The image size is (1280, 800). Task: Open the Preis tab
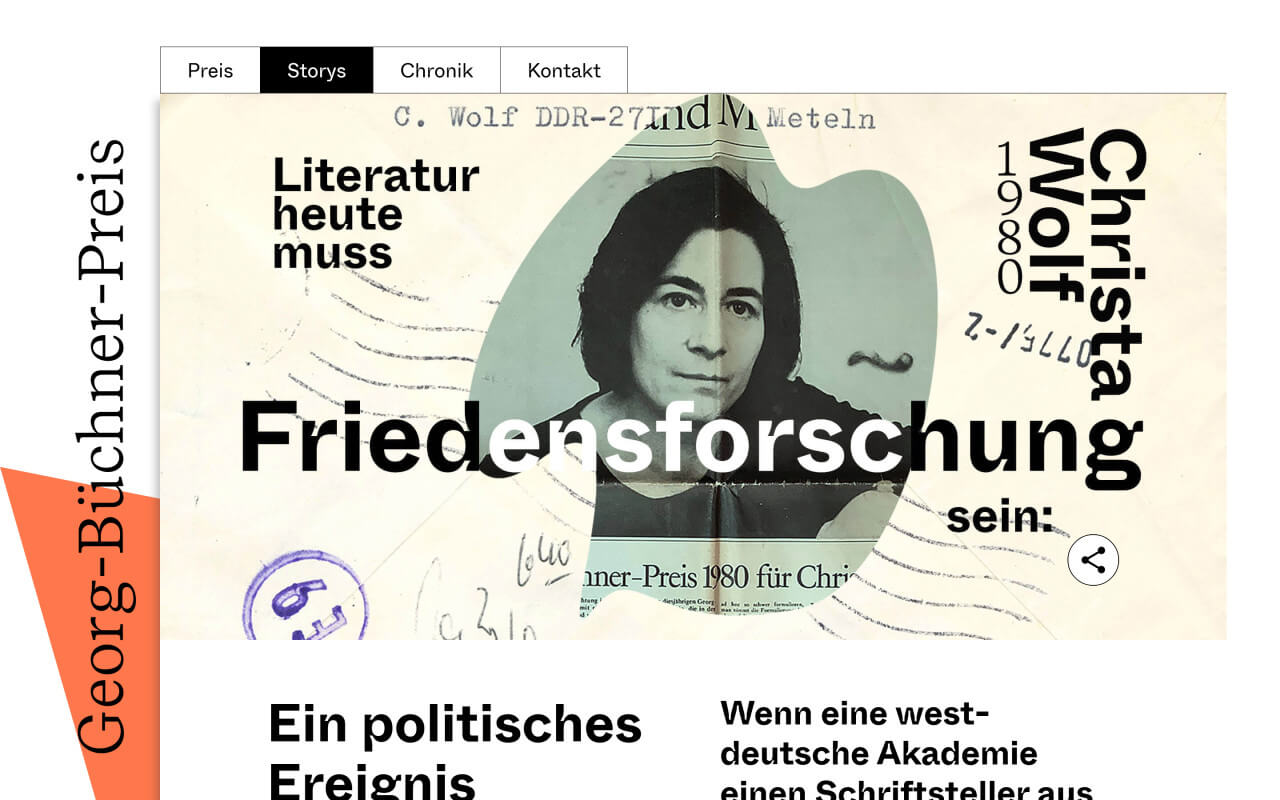tap(210, 70)
